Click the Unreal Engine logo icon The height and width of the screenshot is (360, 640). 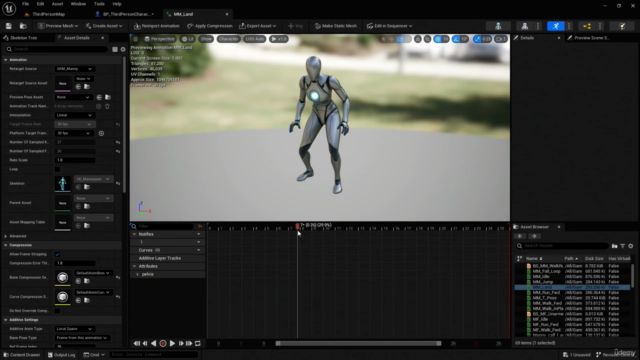tap(9, 8)
